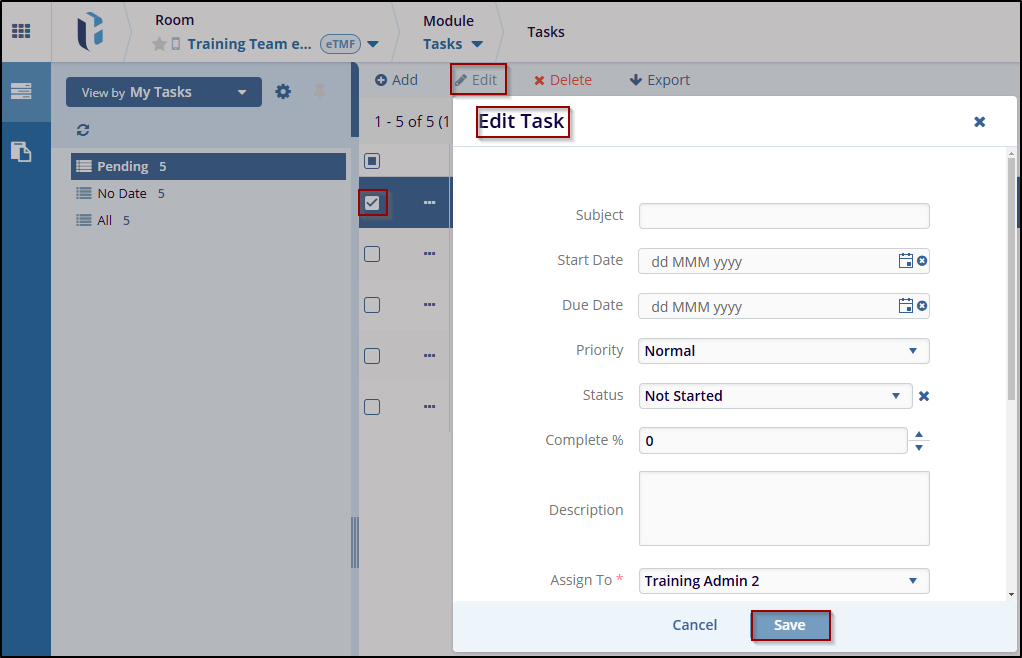Open the View by My Tasks dropdown
This screenshot has width=1022, height=658.
(x=164, y=92)
